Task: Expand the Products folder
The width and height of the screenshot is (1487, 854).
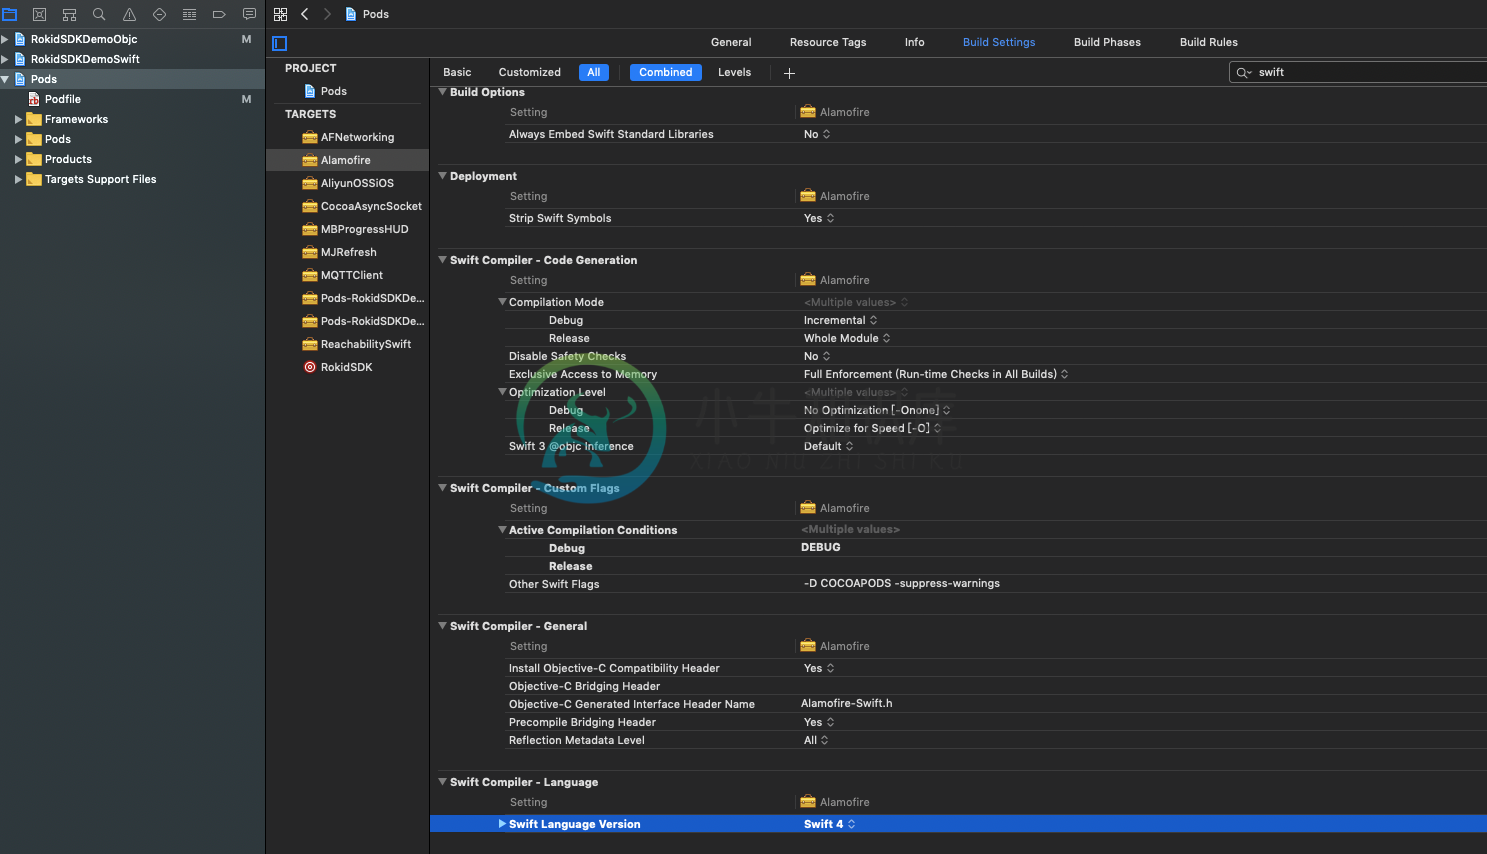Action: (18, 159)
